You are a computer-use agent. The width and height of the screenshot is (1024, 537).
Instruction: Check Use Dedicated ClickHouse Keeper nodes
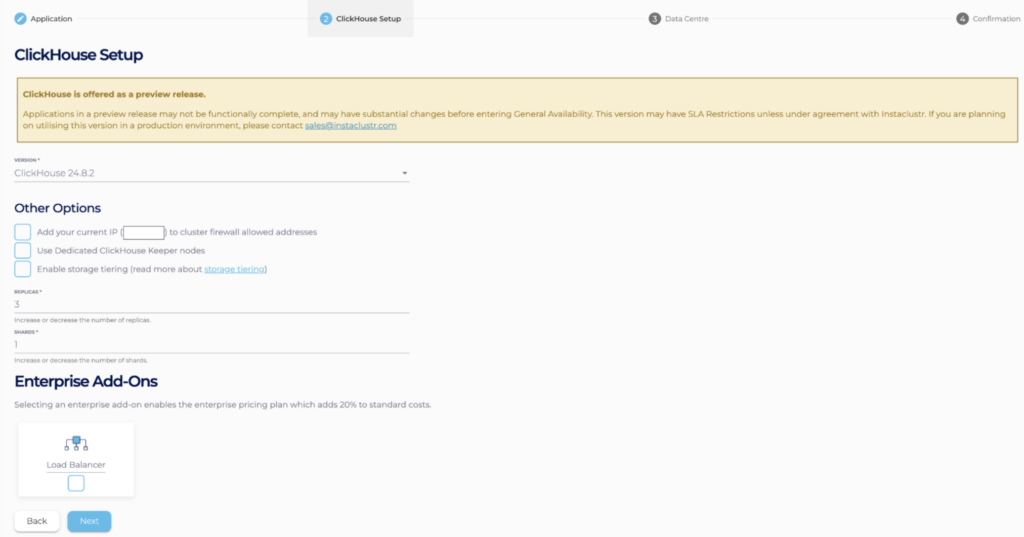[23, 250]
